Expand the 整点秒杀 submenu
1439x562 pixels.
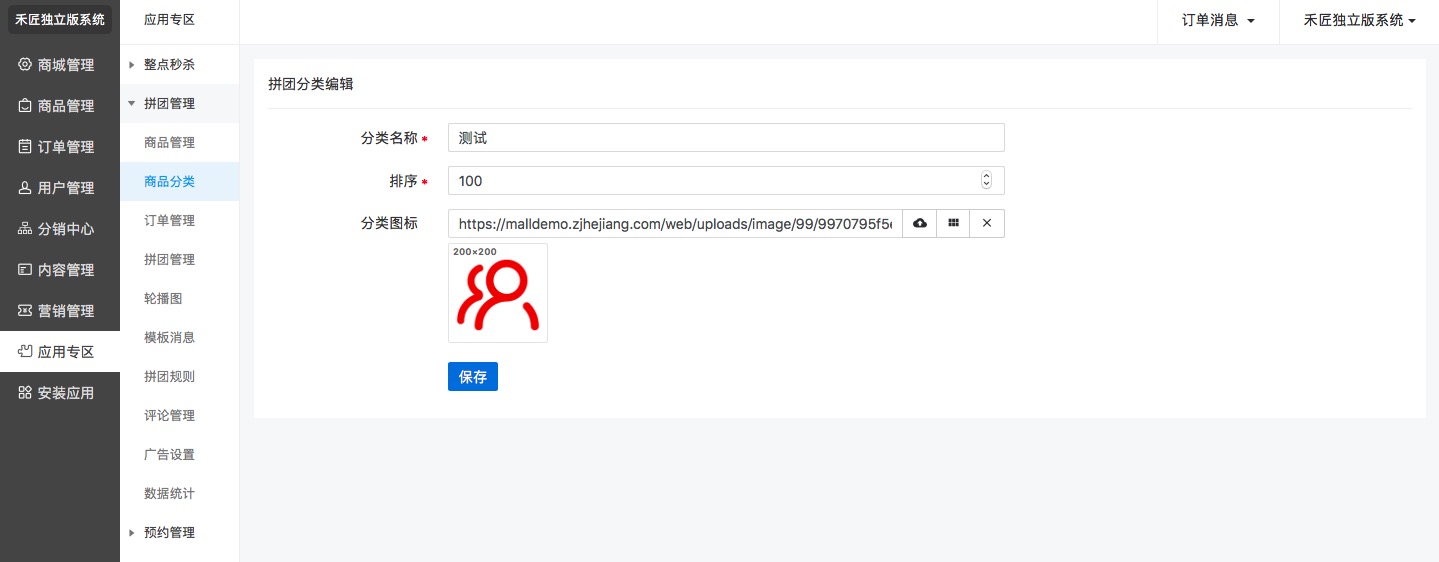pyautogui.click(x=169, y=64)
